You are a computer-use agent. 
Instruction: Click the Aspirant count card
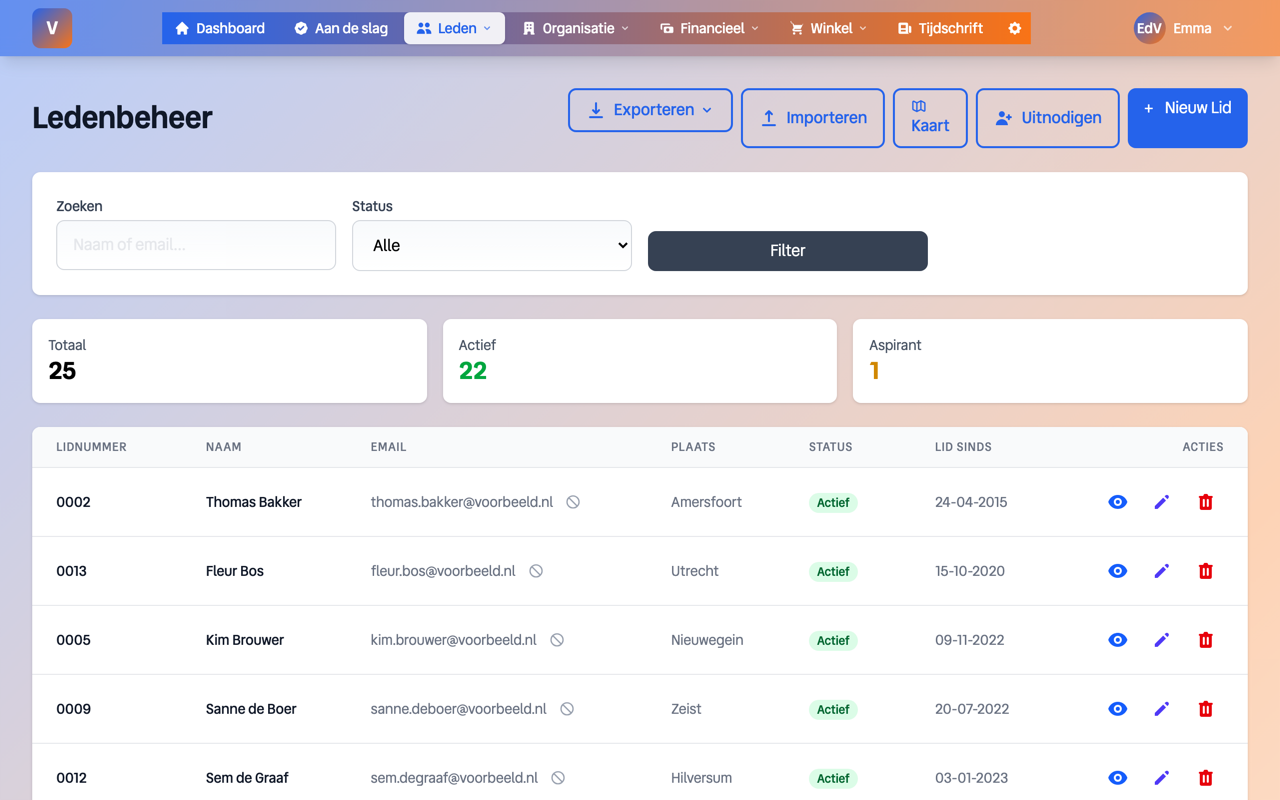(x=1050, y=361)
